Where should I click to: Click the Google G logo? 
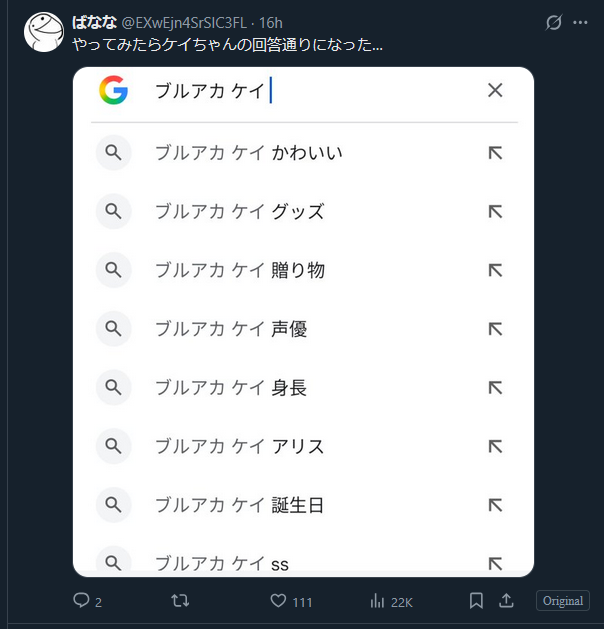pos(114,90)
